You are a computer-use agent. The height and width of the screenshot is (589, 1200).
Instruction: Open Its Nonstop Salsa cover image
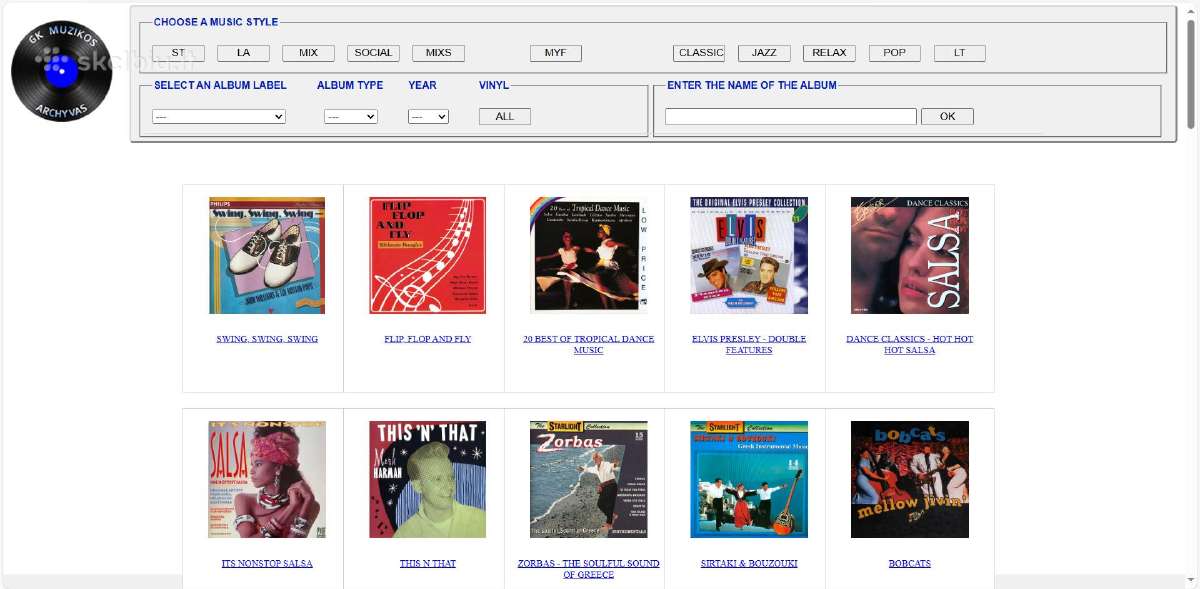(x=267, y=479)
